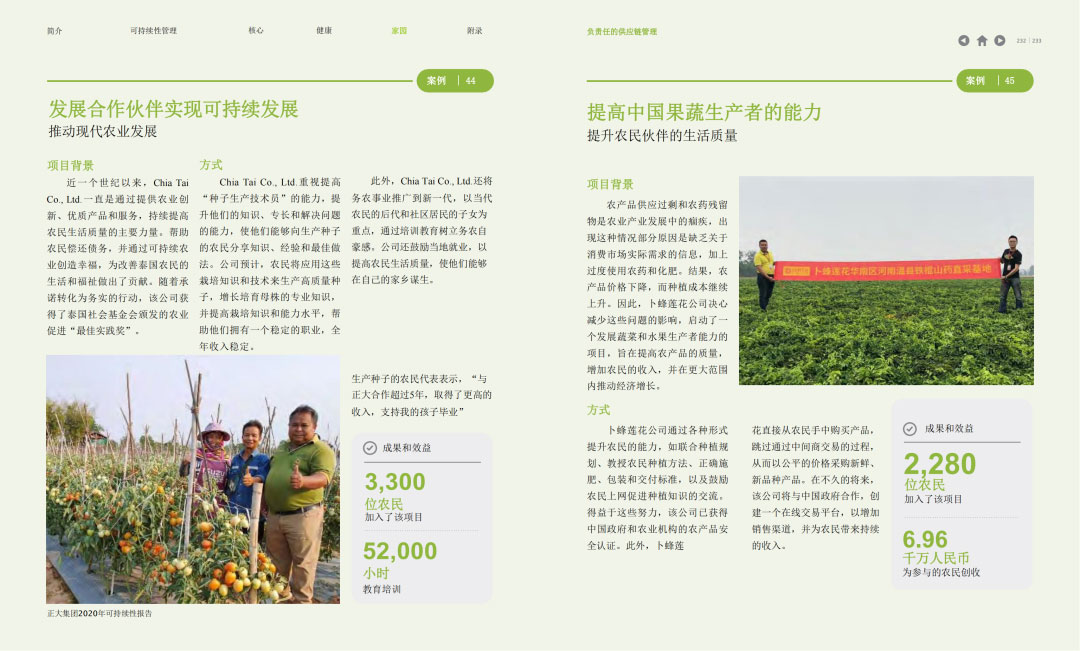Open the 健康 section tab
The height and width of the screenshot is (651, 1080).
324,31
